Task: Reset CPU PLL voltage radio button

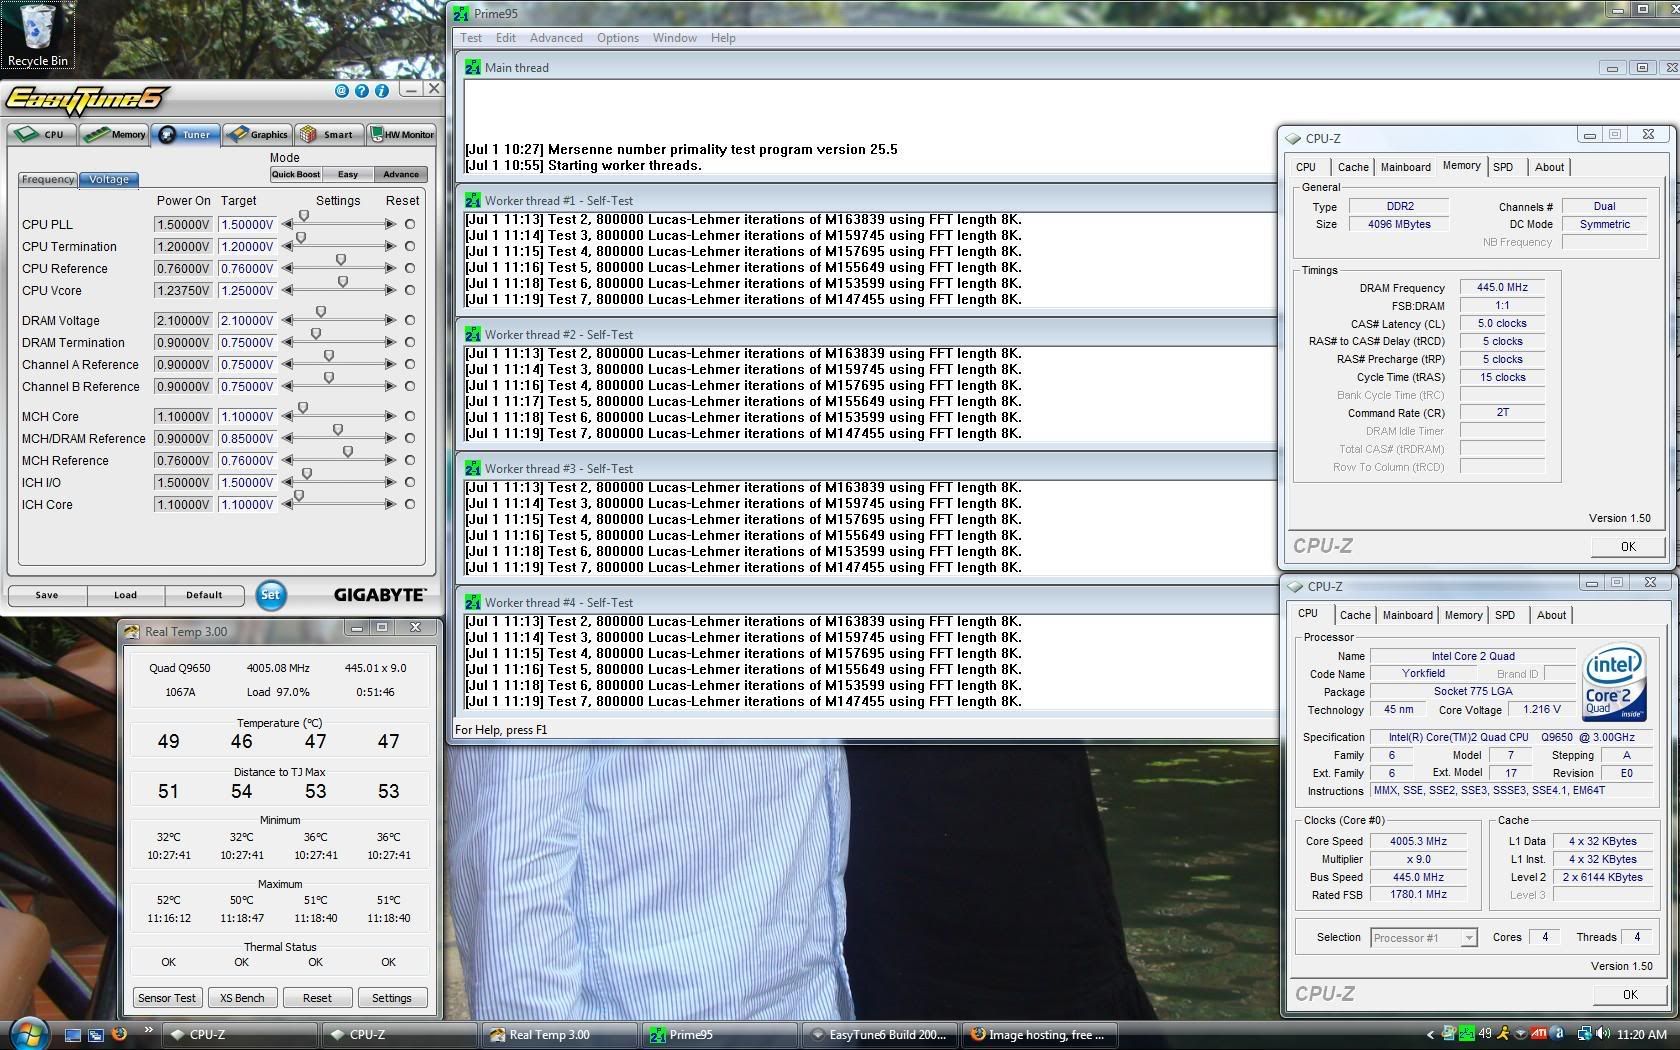Action: point(410,225)
